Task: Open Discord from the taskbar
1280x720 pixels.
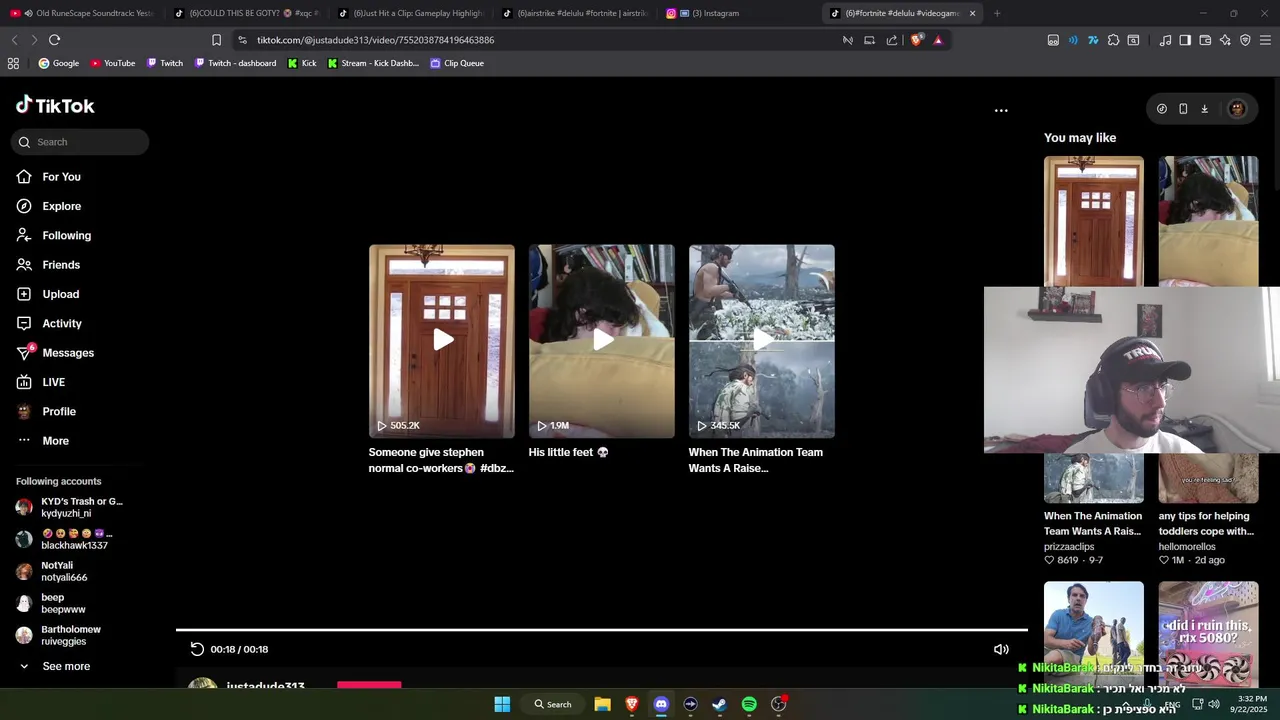Action: [x=661, y=704]
